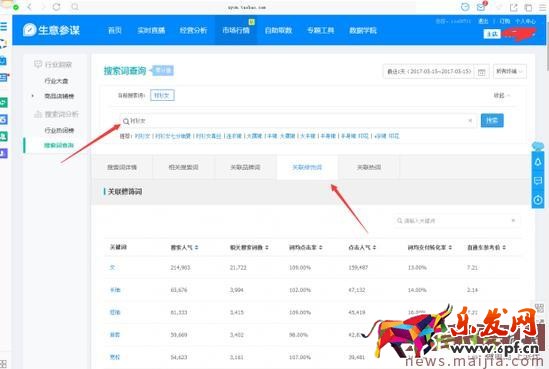Click the 214,903 table cell

(x=180, y=267)
